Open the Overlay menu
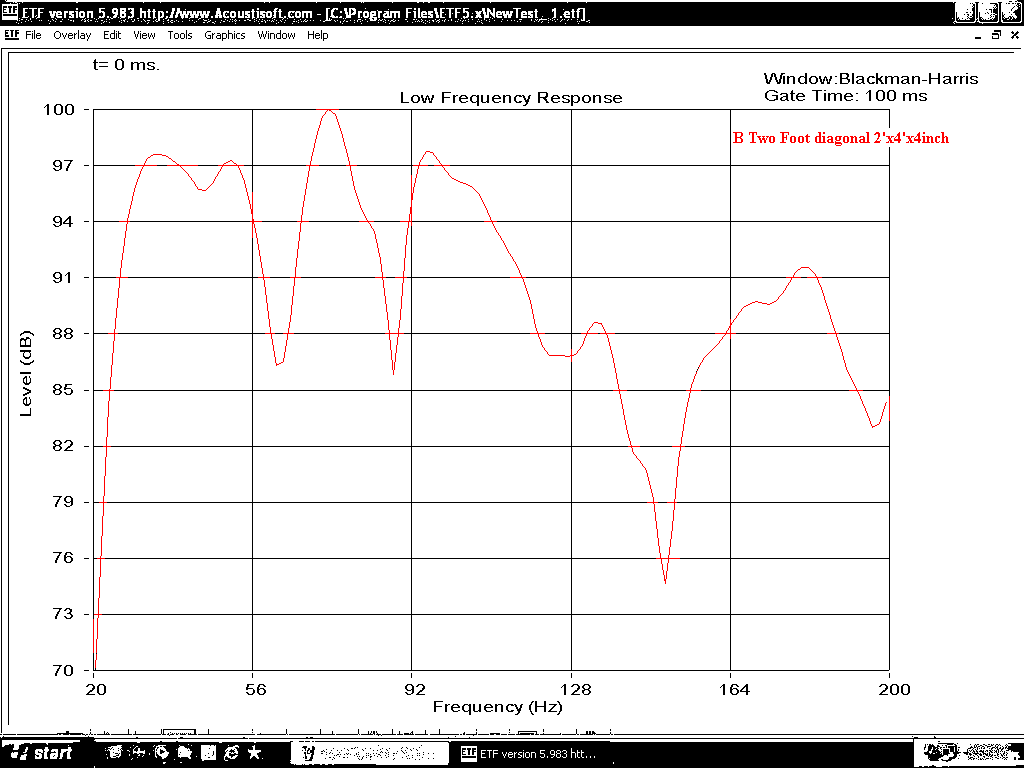1024x768 pixels. pos(72,35)
